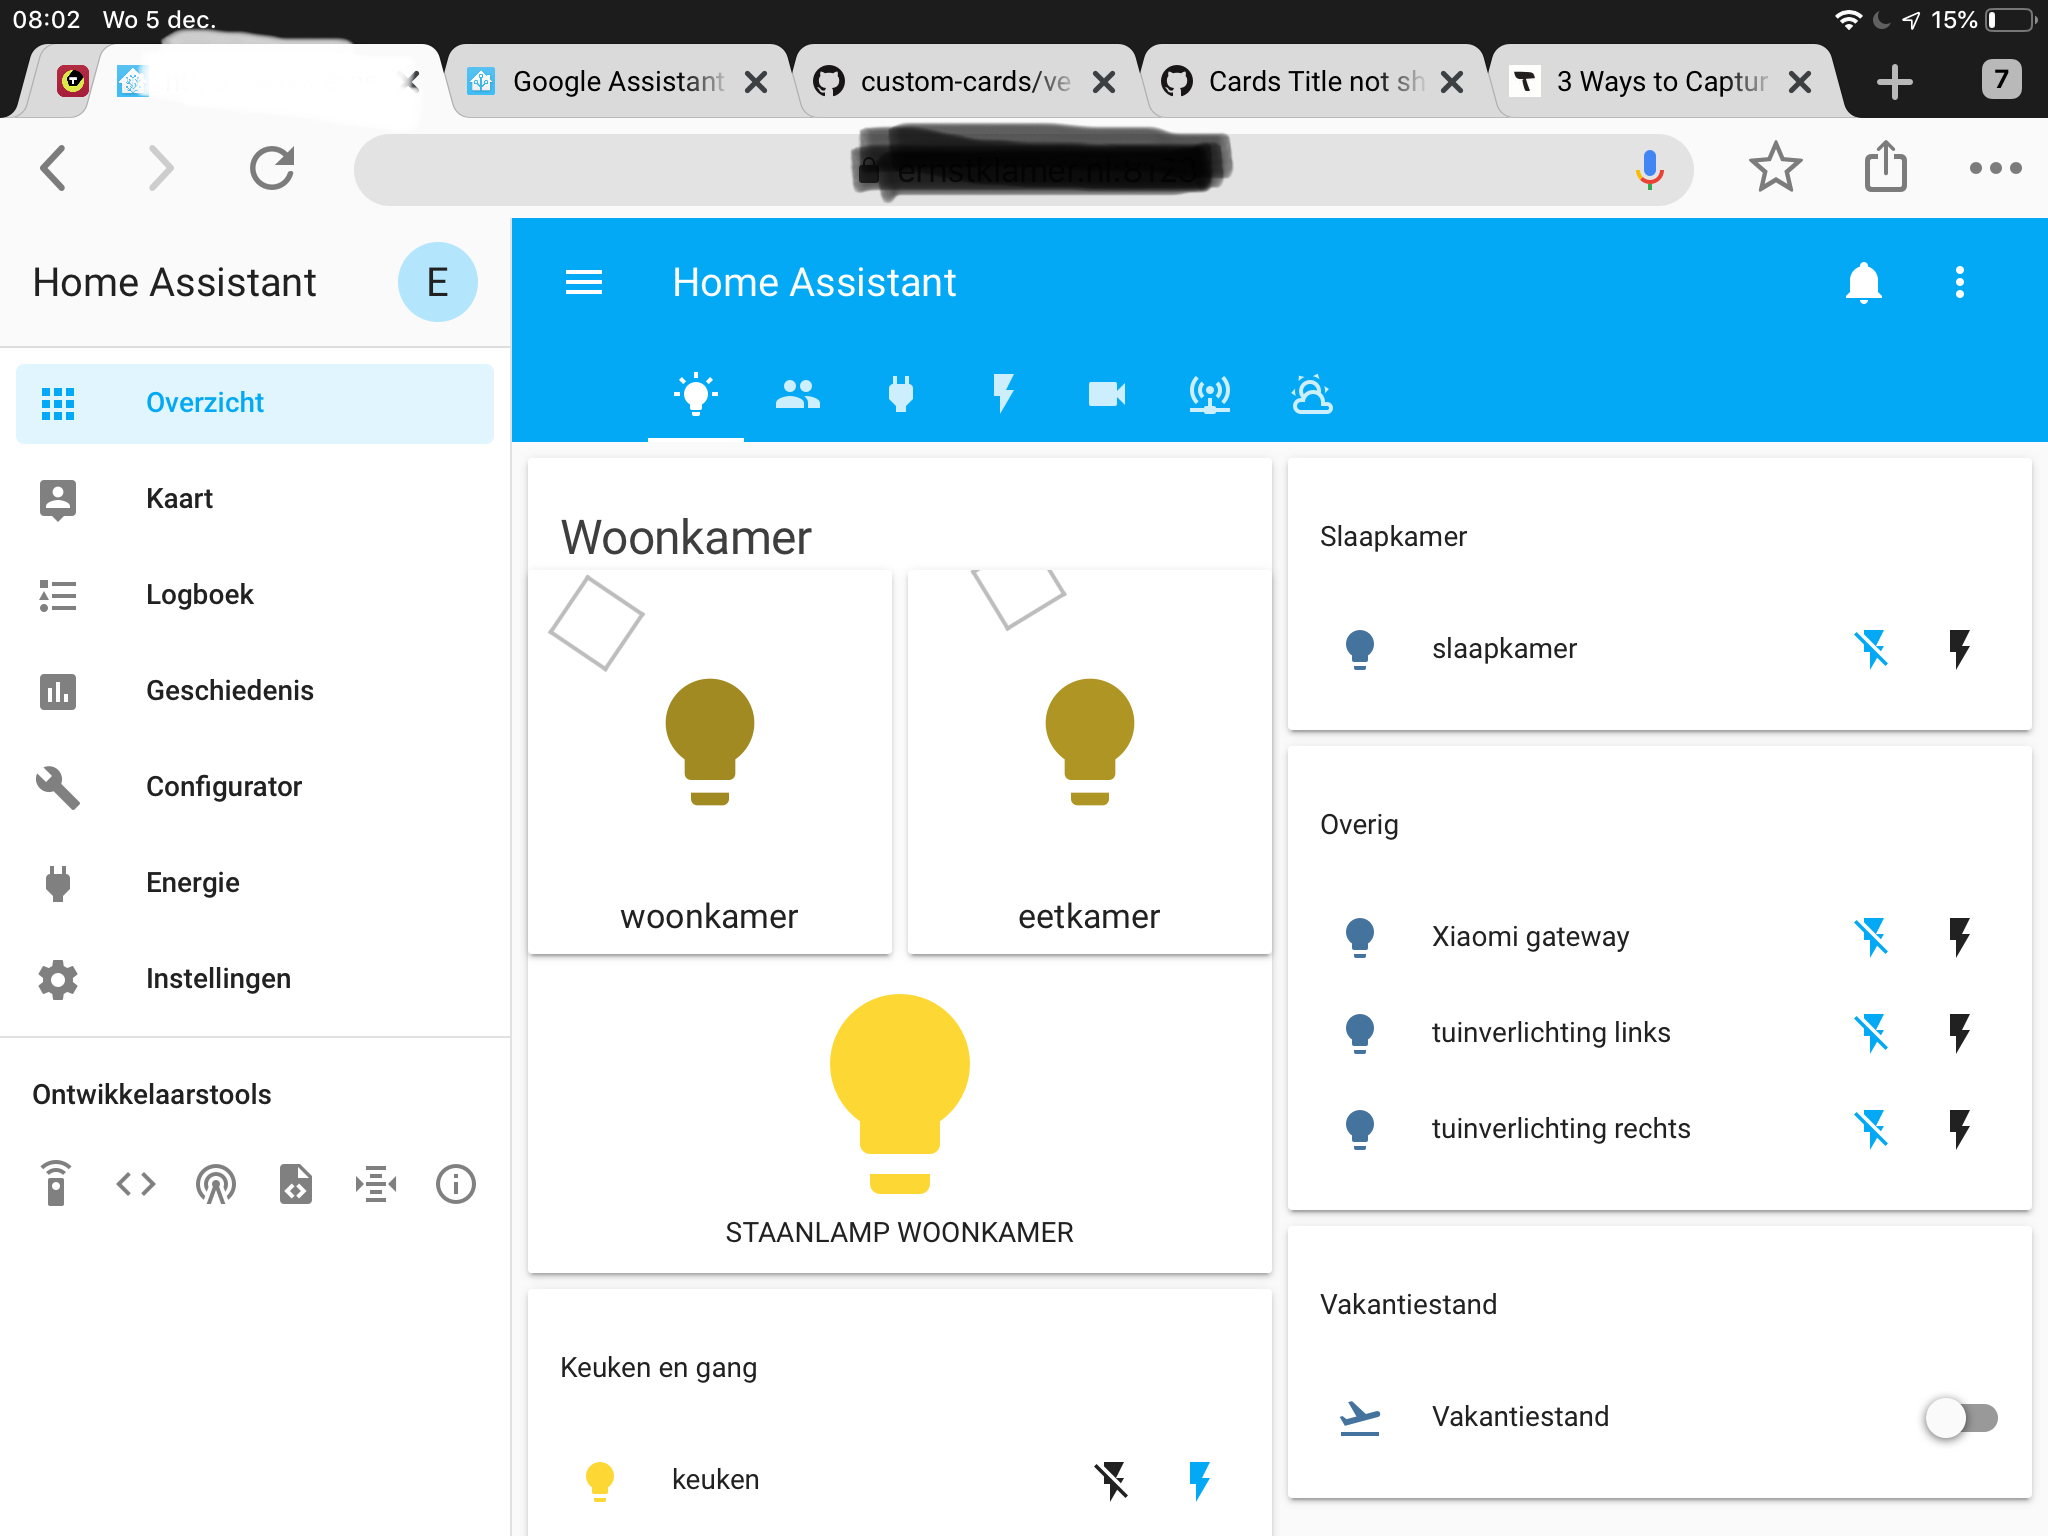
Task: Reload the current page
Action: (272, 168)
